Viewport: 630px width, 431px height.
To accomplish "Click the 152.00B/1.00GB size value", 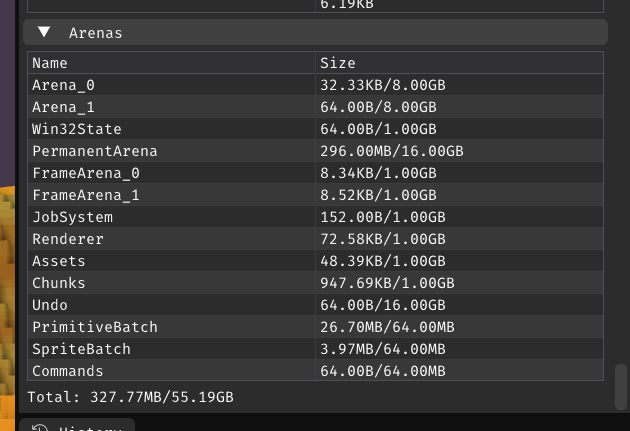I will click(383, 217).
